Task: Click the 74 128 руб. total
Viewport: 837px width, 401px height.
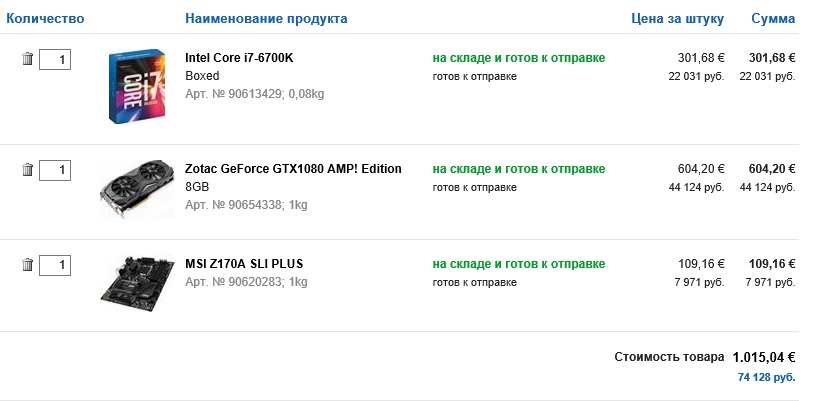Action: click(x=766, y=377)
